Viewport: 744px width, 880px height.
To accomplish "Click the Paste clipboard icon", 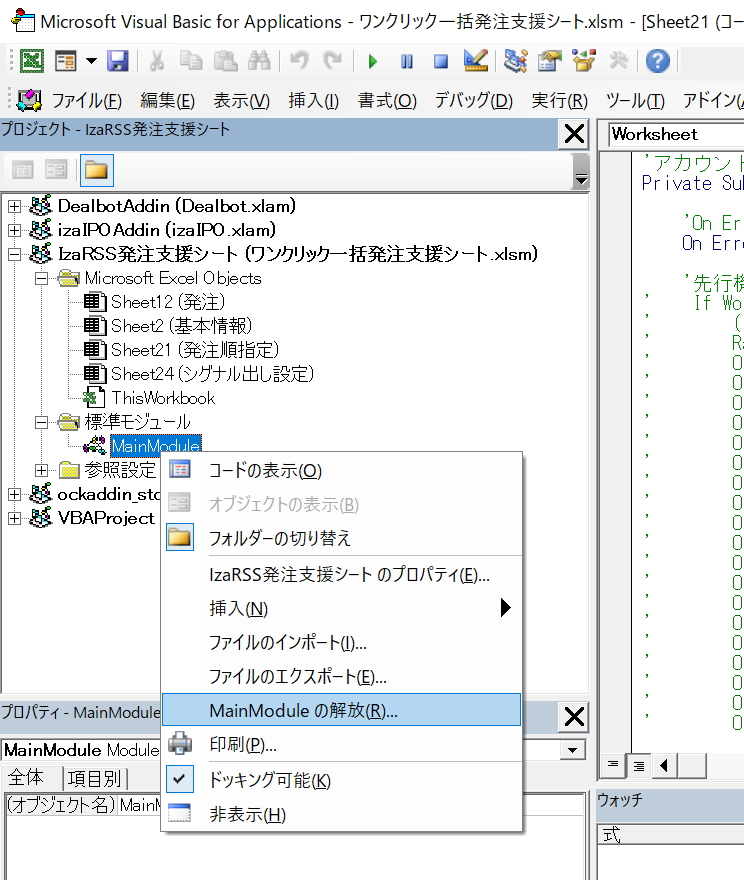I will point(226,61).
